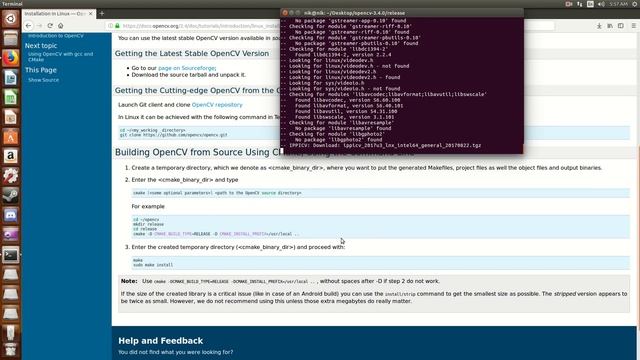Click the secure padlock icon in address bar

tap(118, 26)
